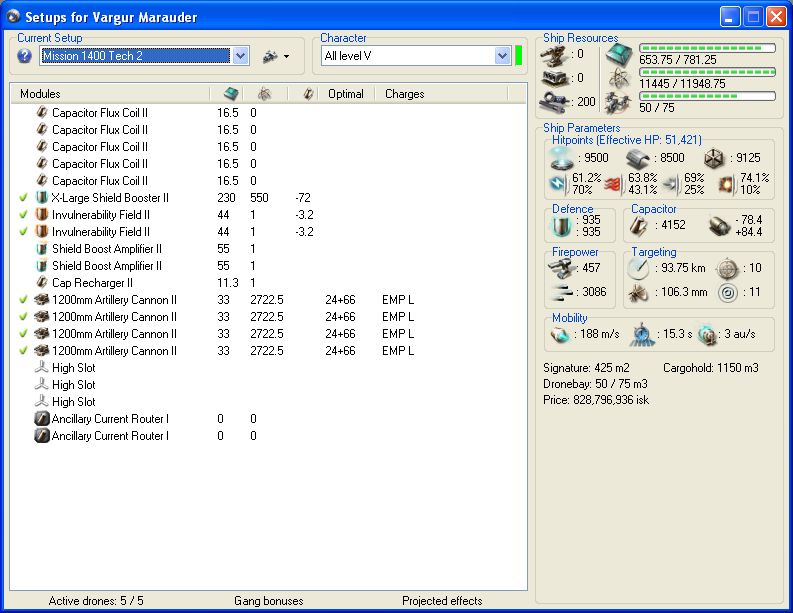Click the structure hitpoints icon showing 9125
The image size is (793, 613).
pyautogui.click(x=714, y=158)
